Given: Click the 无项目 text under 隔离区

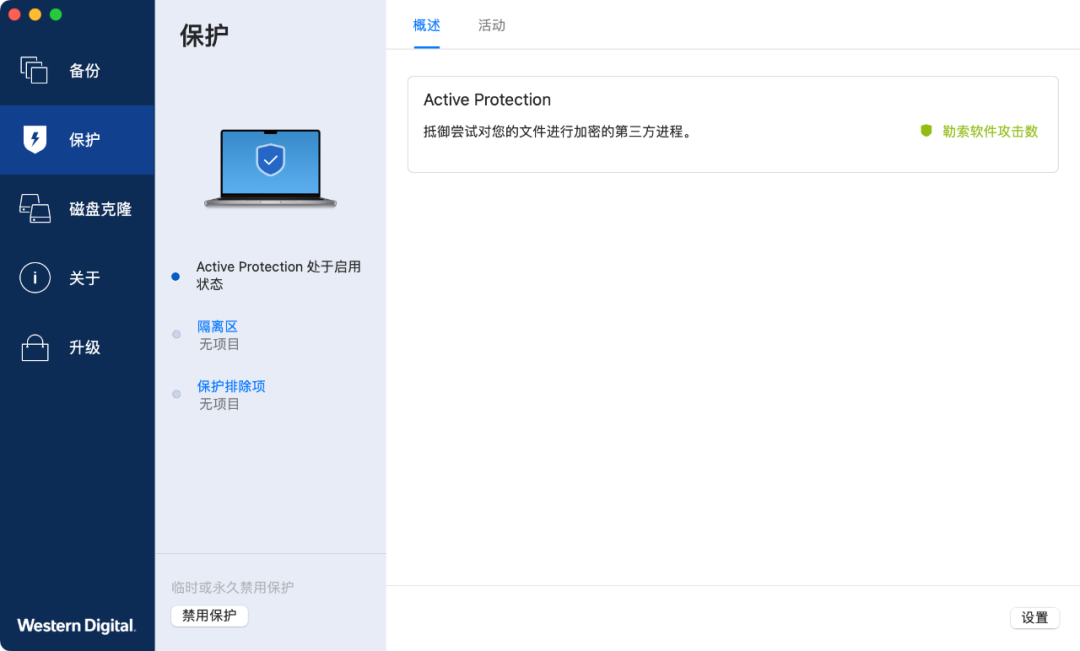Looking at the screenshot, I should [x=219, y=344].
